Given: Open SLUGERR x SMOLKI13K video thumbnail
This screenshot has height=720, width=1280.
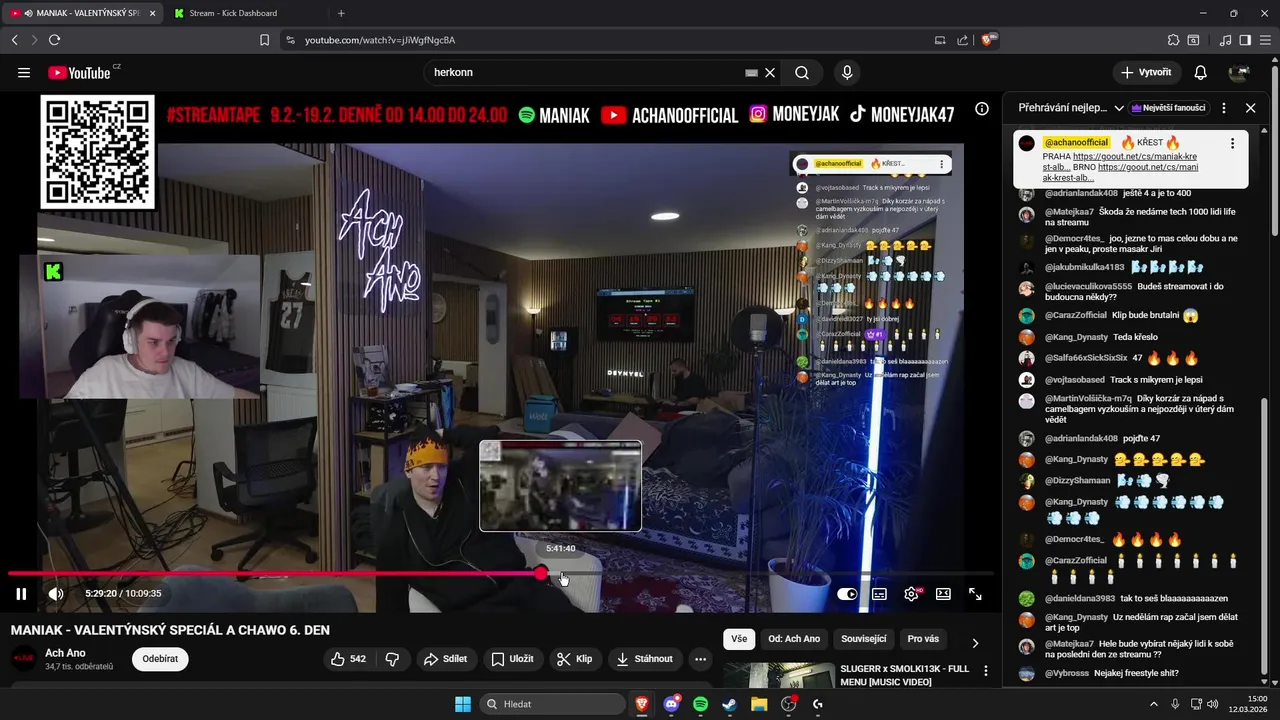Looking at the screenshot, I should pos(778,676).
